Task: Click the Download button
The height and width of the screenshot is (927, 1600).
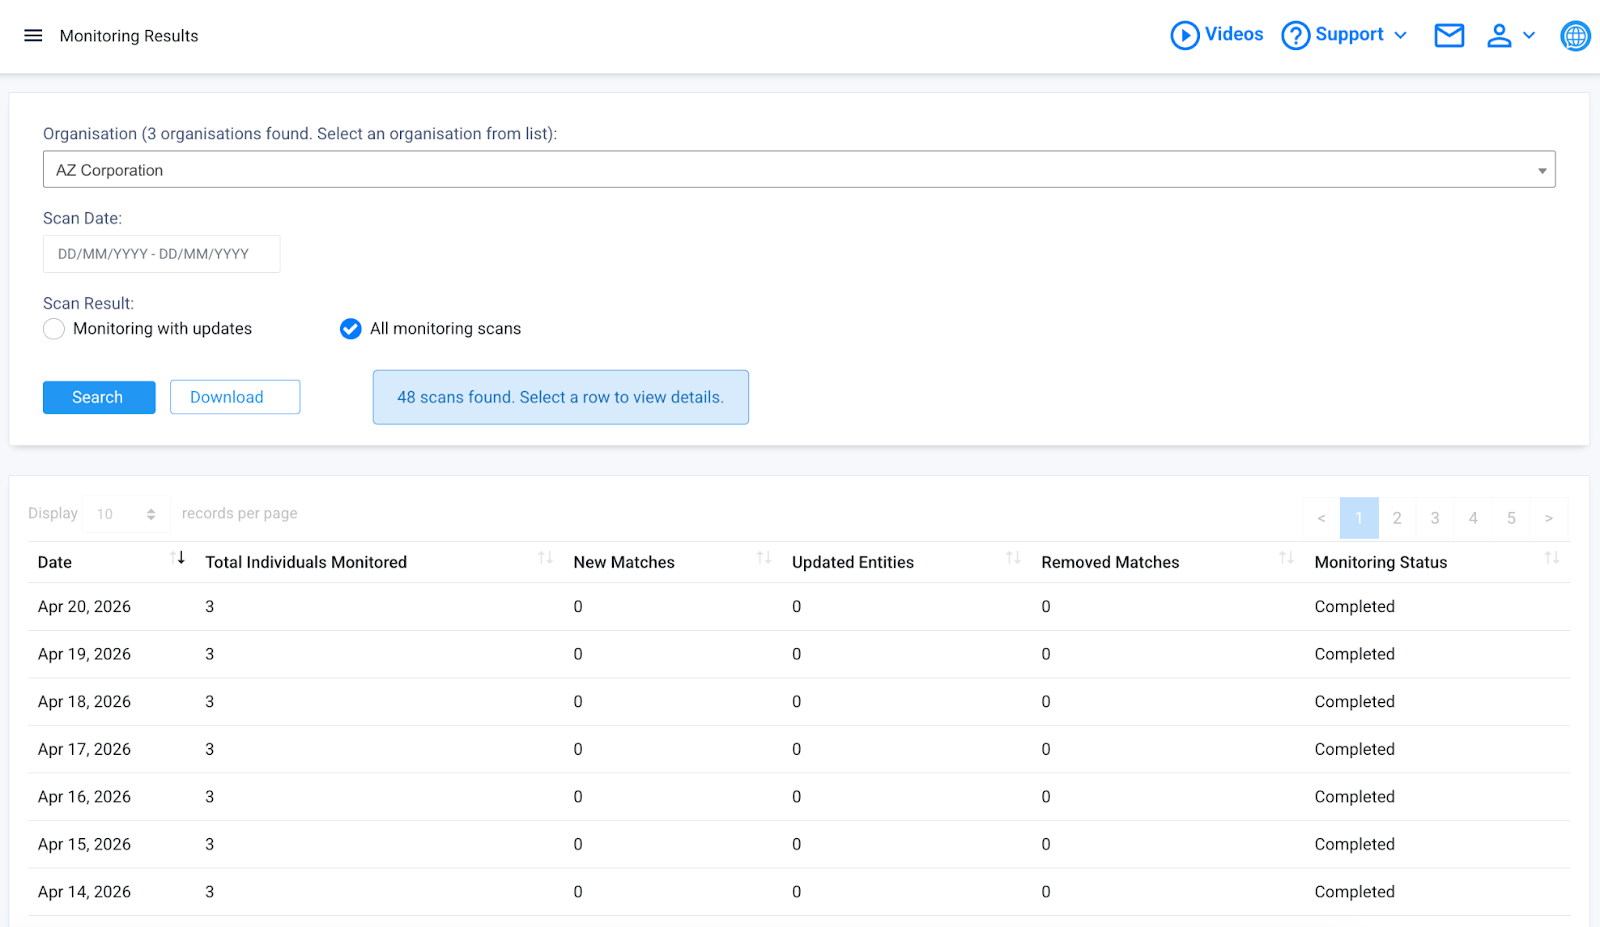Action: pyautogui.click(x=234, y=397)
